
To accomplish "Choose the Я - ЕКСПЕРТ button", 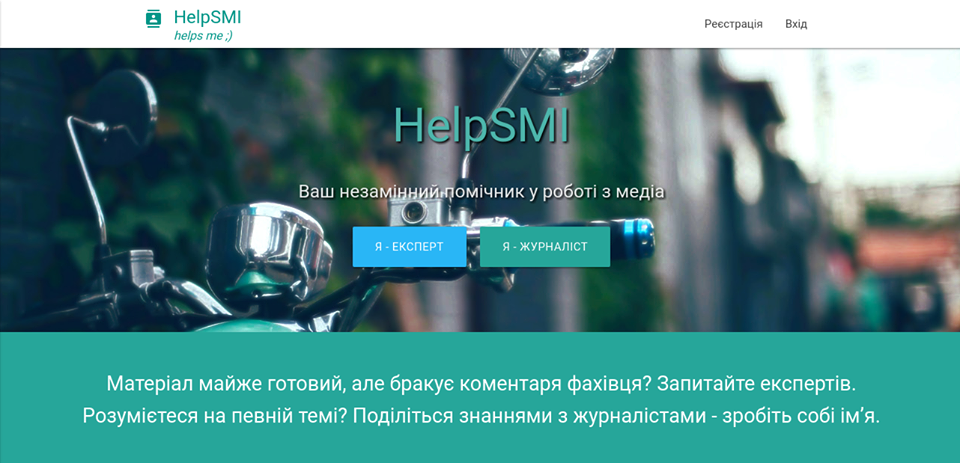I will tap(409, 247).
